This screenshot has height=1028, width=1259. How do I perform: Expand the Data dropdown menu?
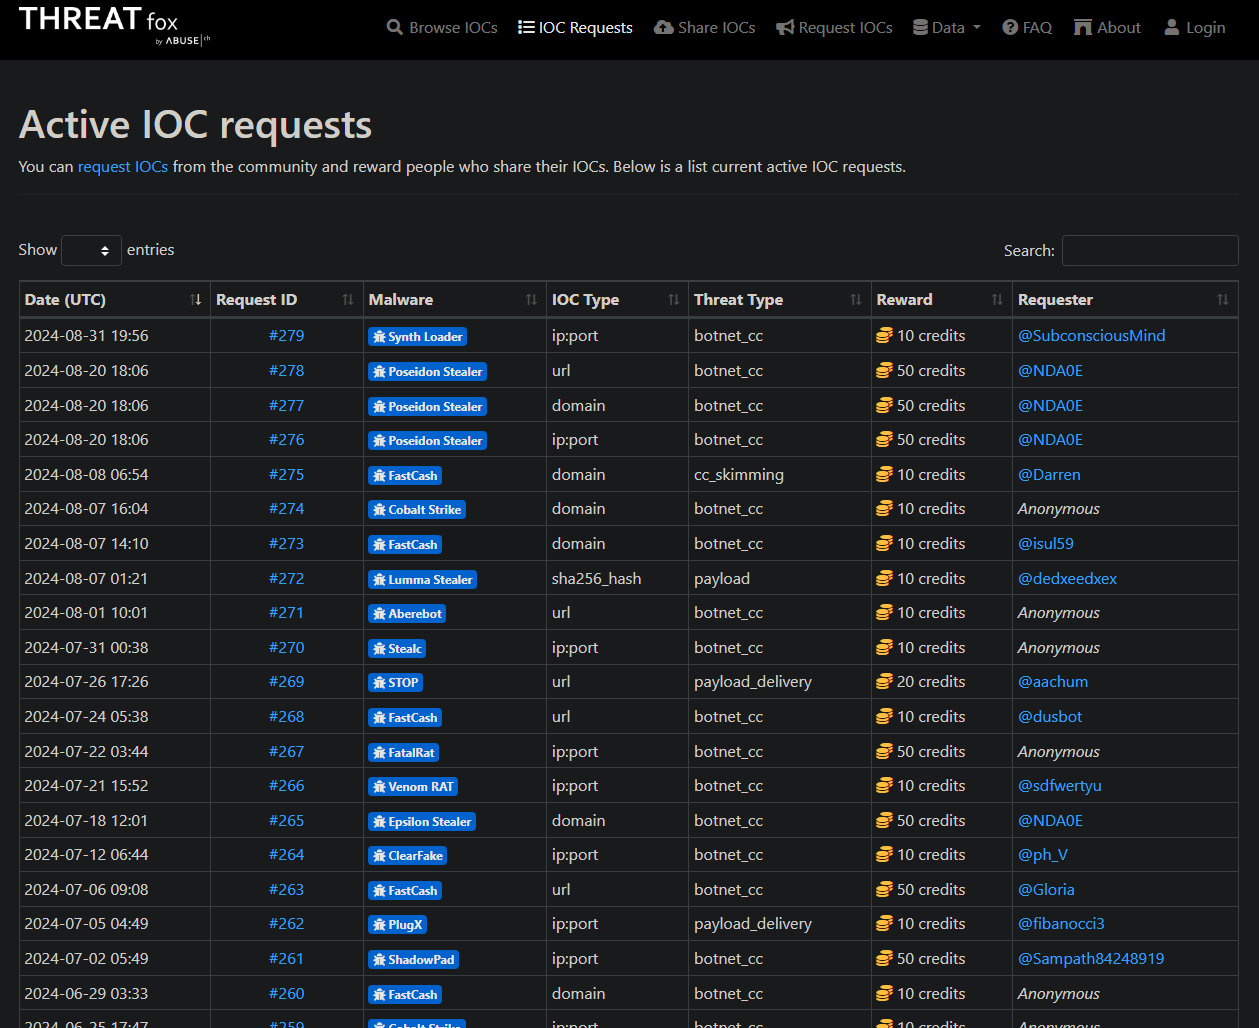(x=946, y=28)
